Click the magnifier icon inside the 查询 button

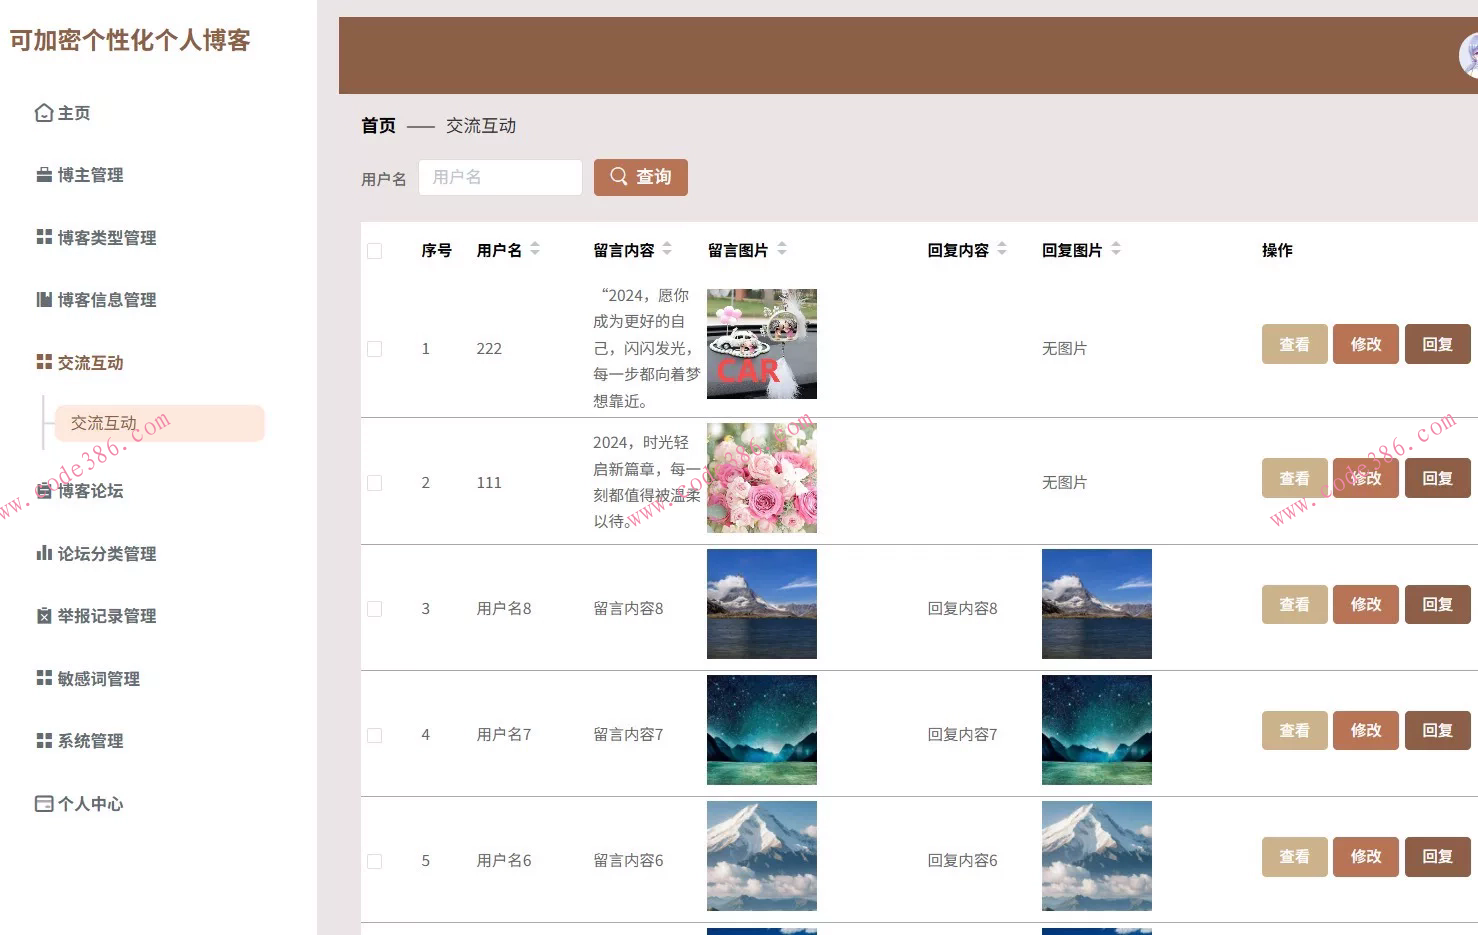619,176
